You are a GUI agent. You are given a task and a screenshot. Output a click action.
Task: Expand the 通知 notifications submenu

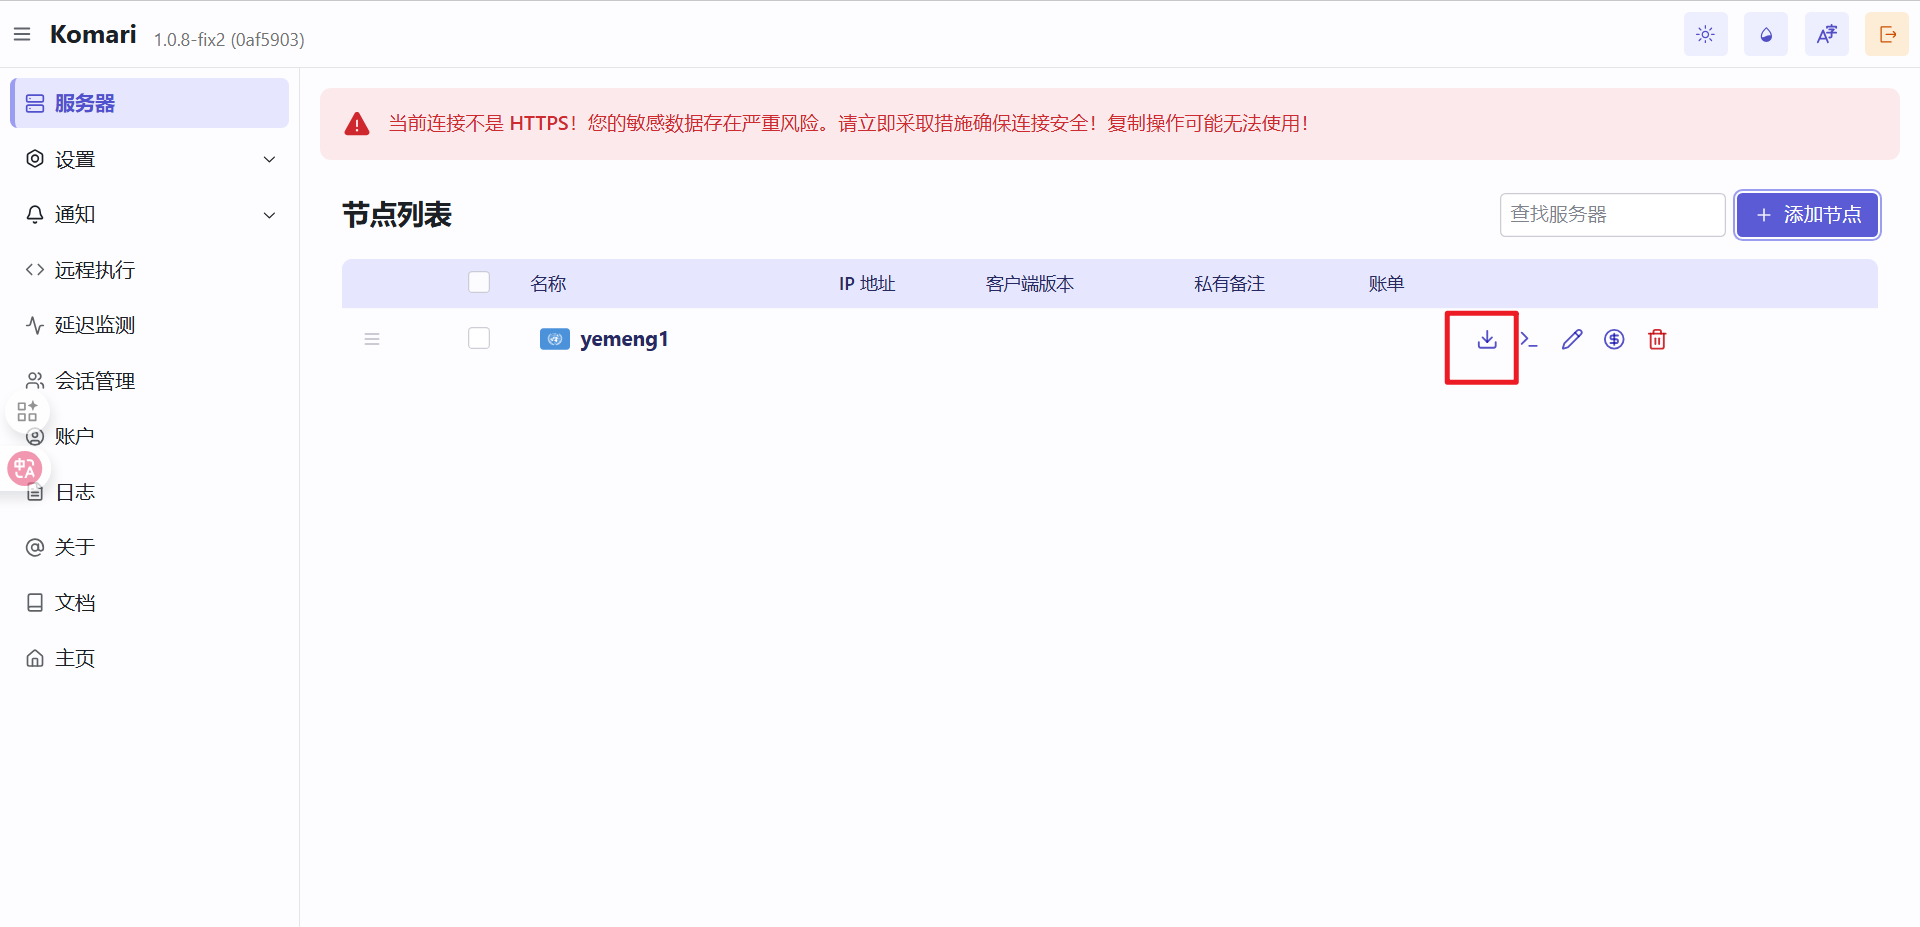click(150, 215)
